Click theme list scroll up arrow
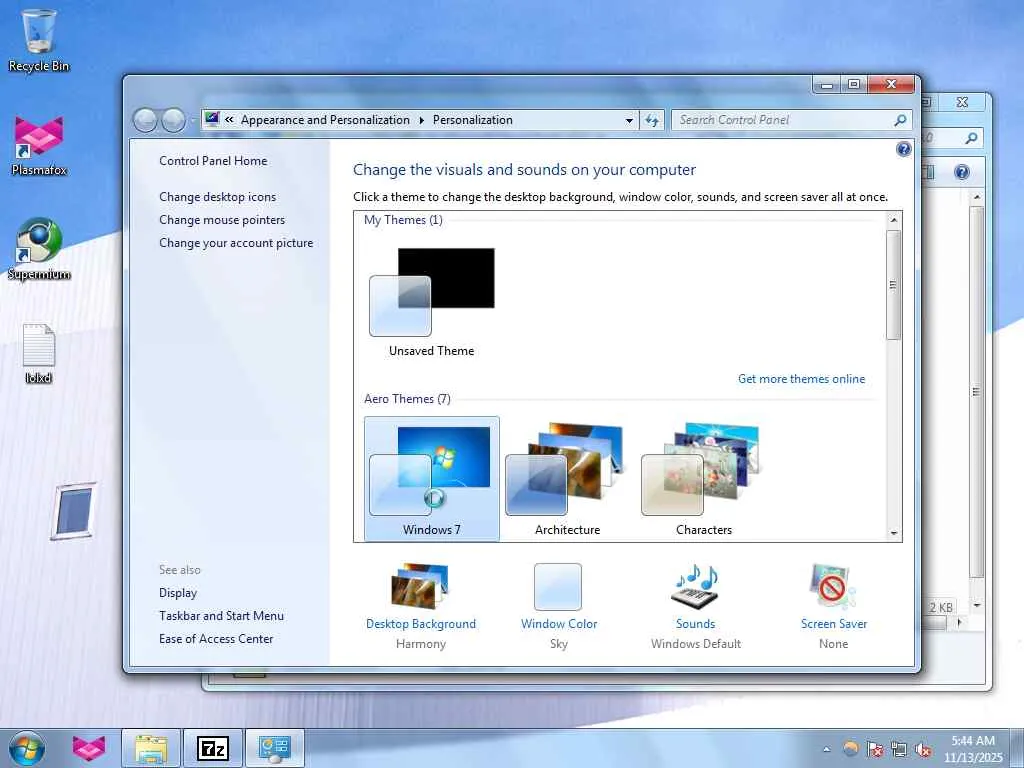 coord(894,220)
